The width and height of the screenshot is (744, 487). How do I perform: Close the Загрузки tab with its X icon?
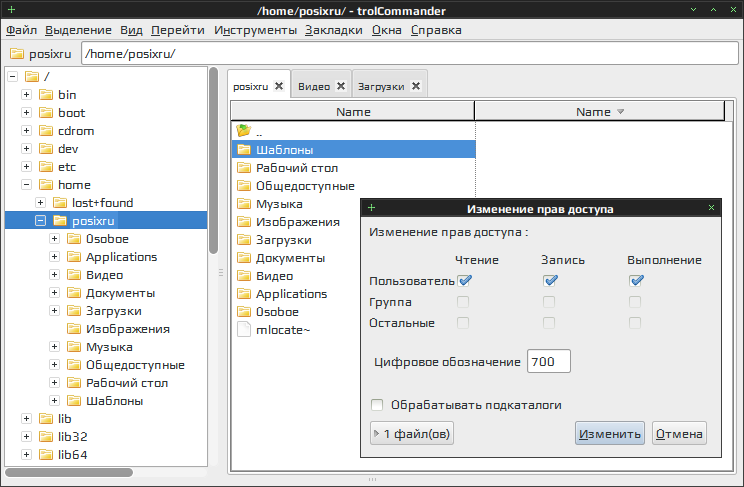(x=416, y=86)
